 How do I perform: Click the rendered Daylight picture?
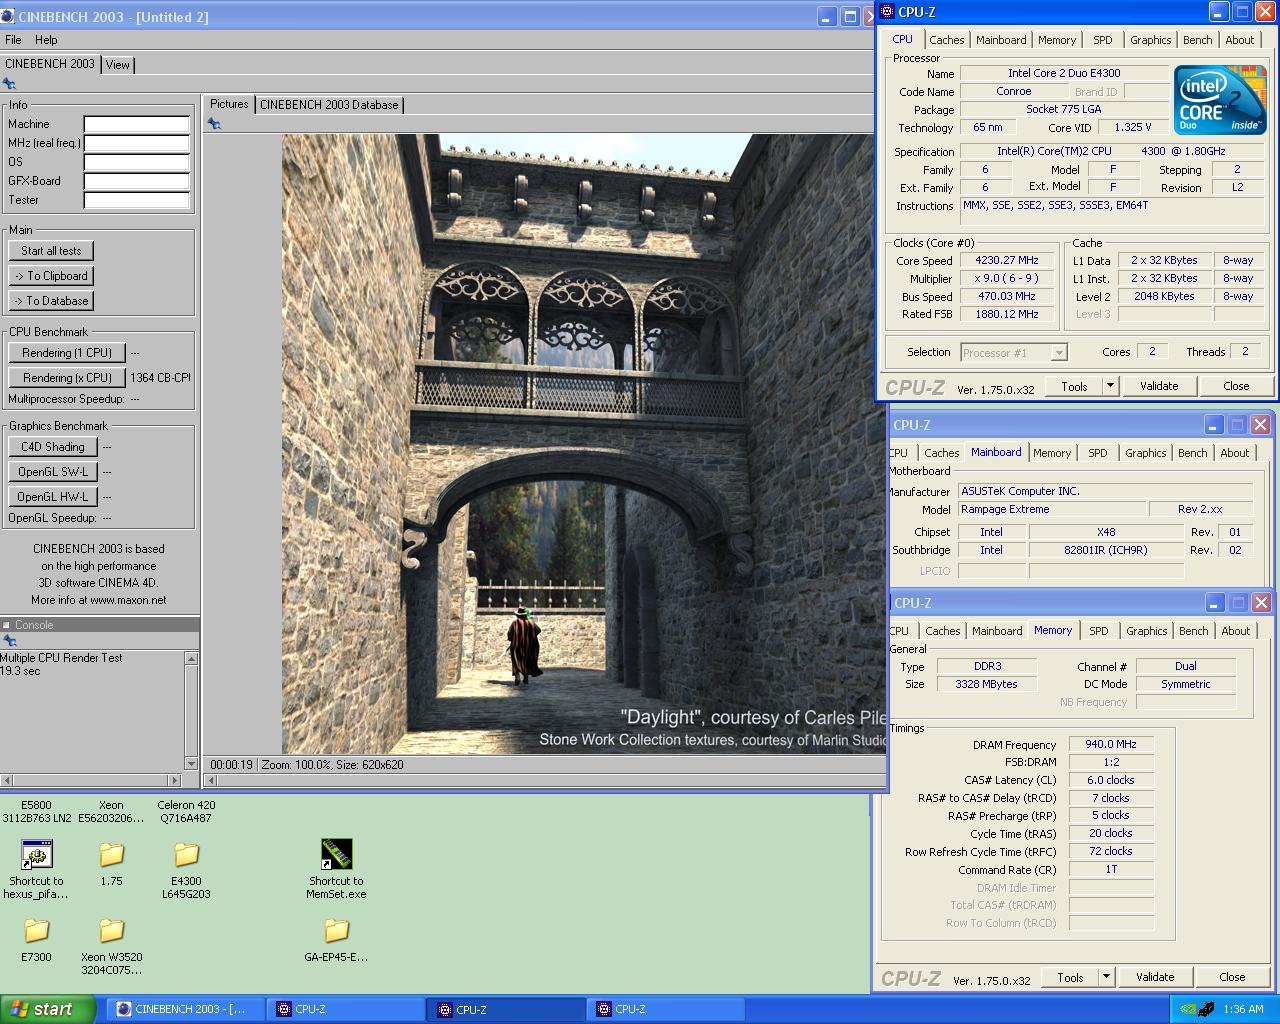pyautogui.click(x=584, y=444)
